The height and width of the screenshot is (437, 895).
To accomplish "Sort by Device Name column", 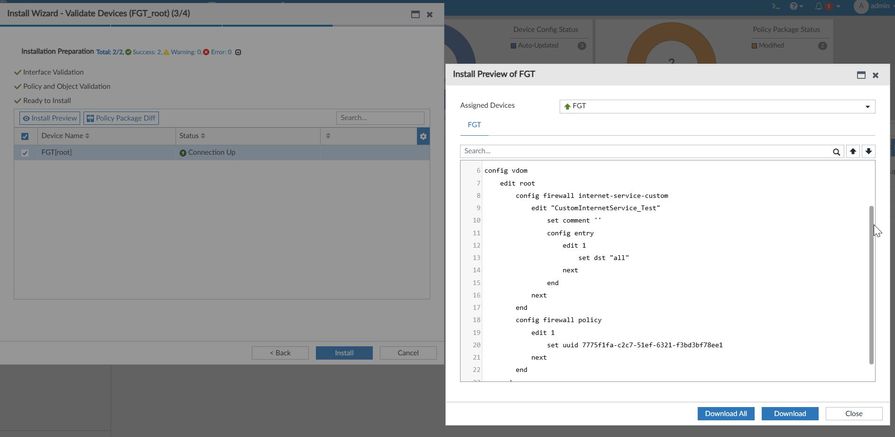I will click(65, 136).
